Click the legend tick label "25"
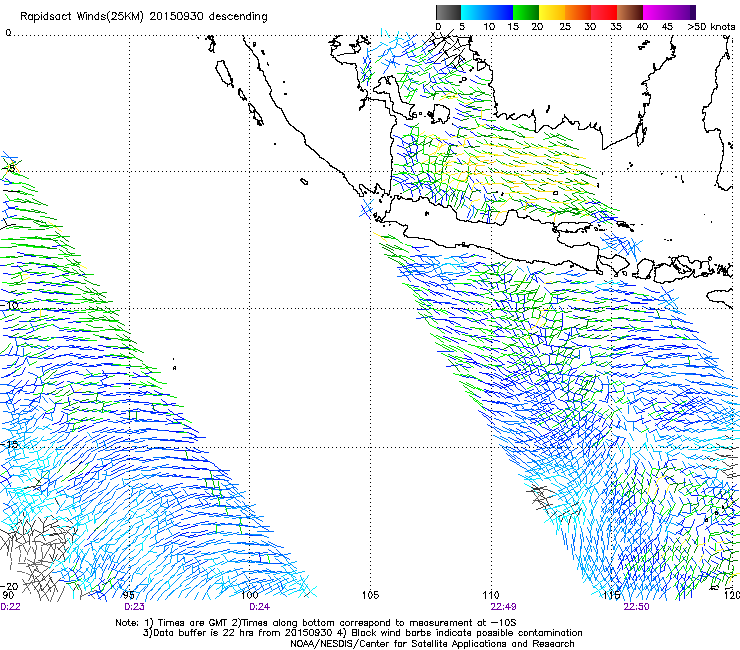The image size is (740, 650). point(565,27)
